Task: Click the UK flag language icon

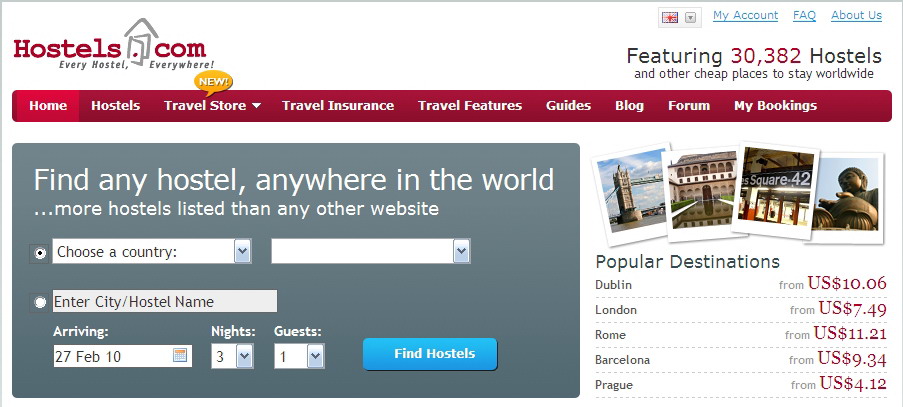Action: (x=670, y=17)
